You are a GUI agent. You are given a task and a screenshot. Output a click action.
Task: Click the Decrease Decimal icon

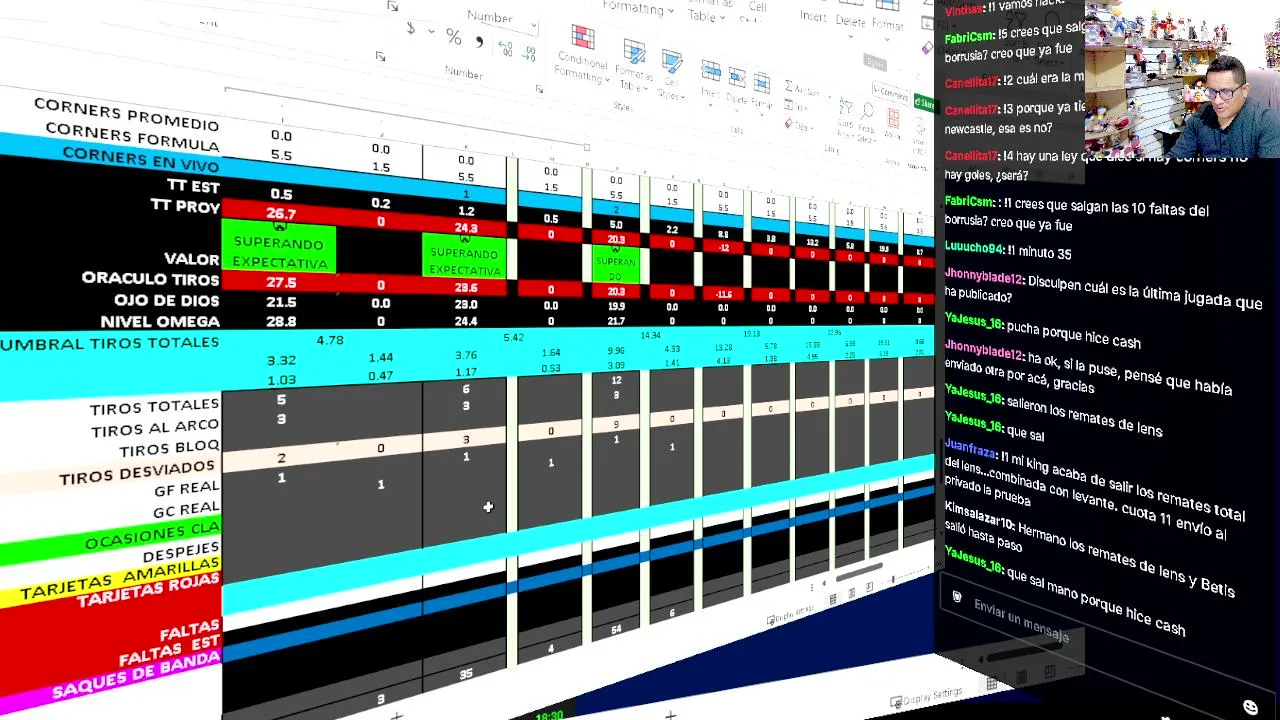tap(528, 52)
